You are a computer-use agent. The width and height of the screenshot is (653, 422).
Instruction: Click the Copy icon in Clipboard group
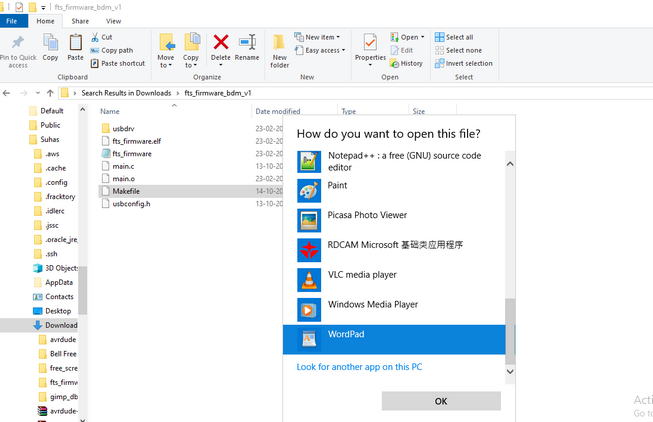[x=50, y=42]
